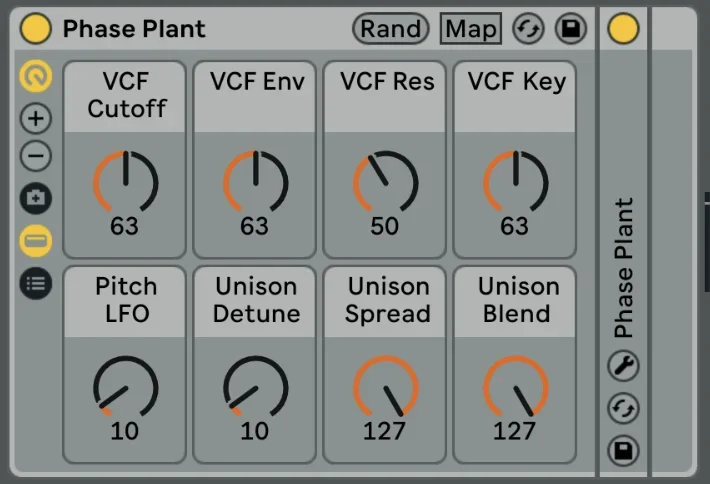Enable Map mode

tap(471, 29)
